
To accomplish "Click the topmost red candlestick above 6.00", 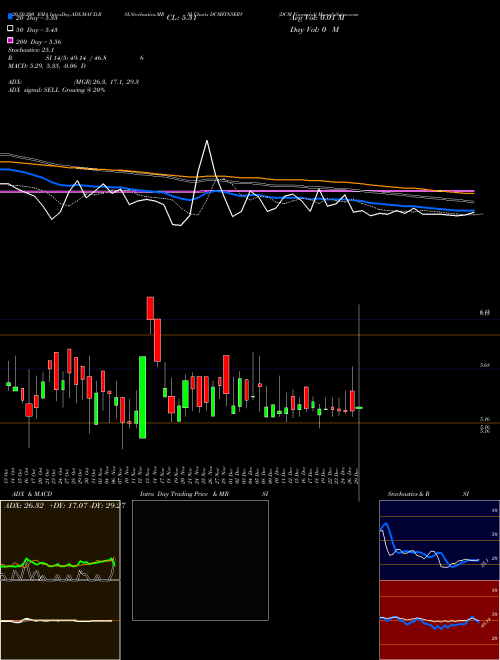I will click(x=150, y=308).
